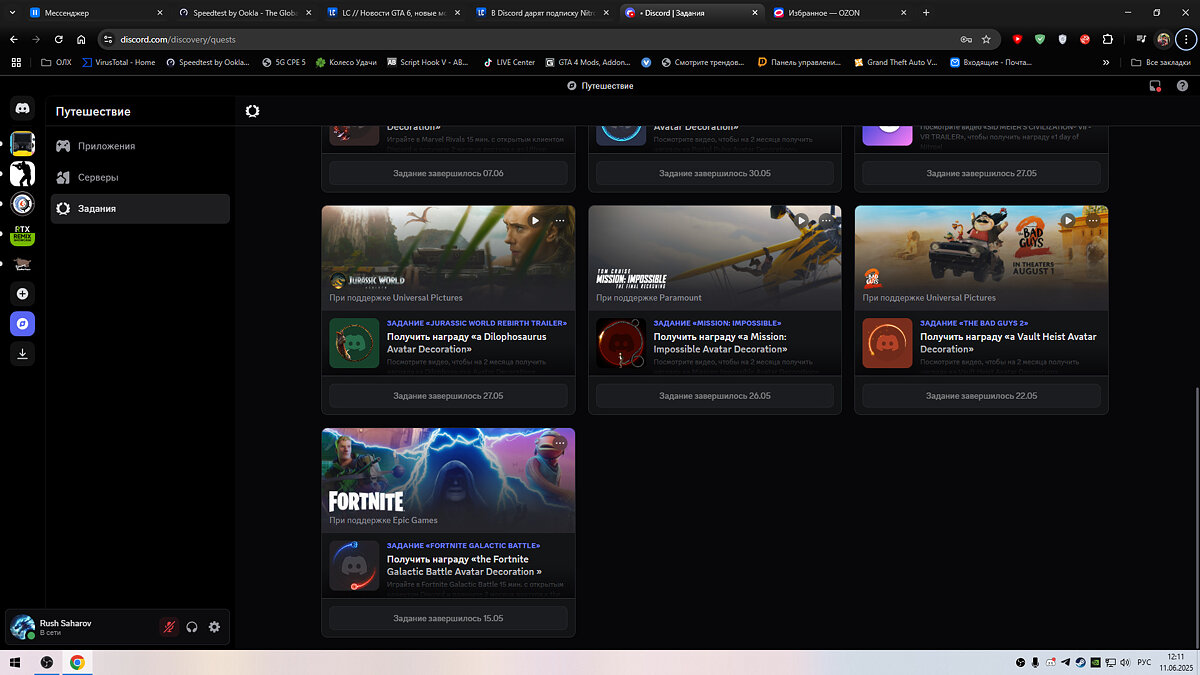Open the download apps icon in sidebar

[22, 353]
